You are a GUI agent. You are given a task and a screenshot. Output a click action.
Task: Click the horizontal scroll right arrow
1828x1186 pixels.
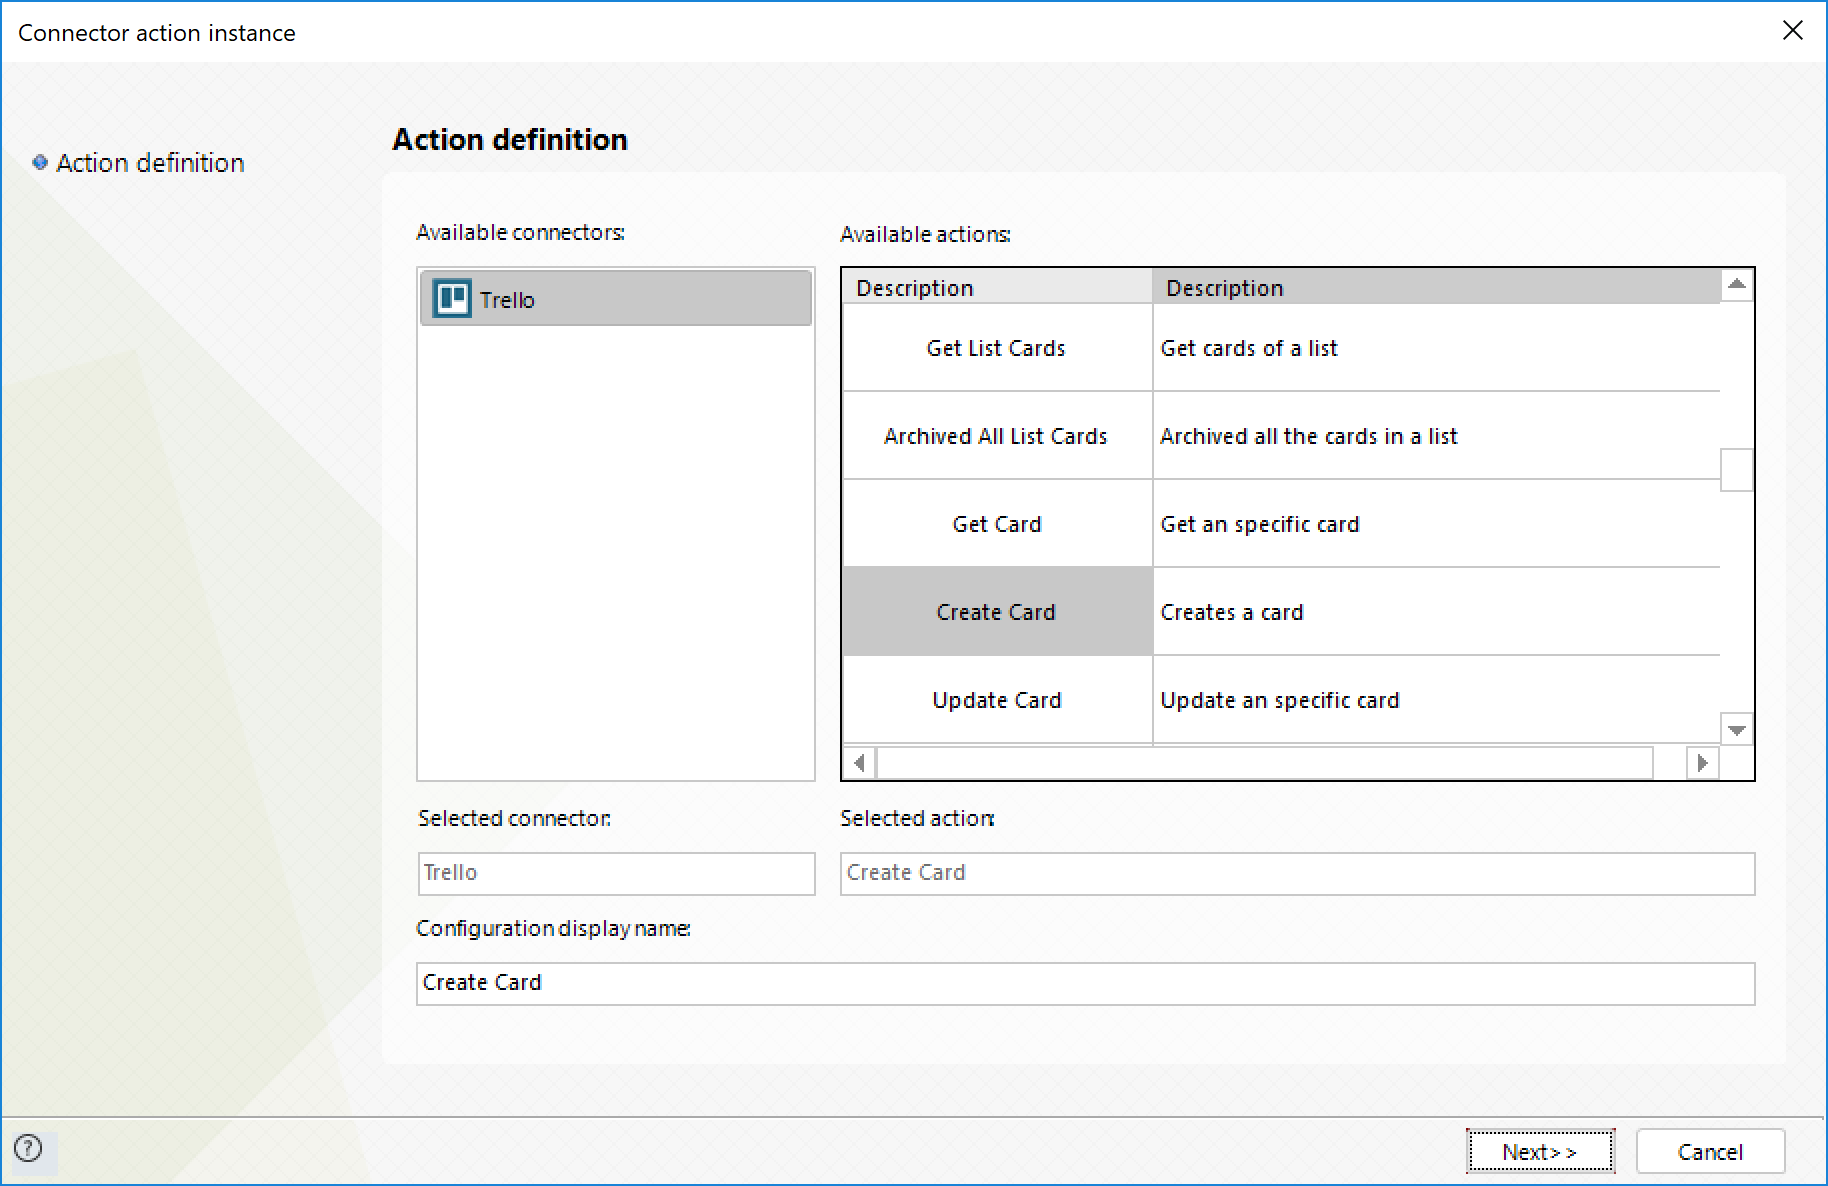click(x=1702, y=763)
